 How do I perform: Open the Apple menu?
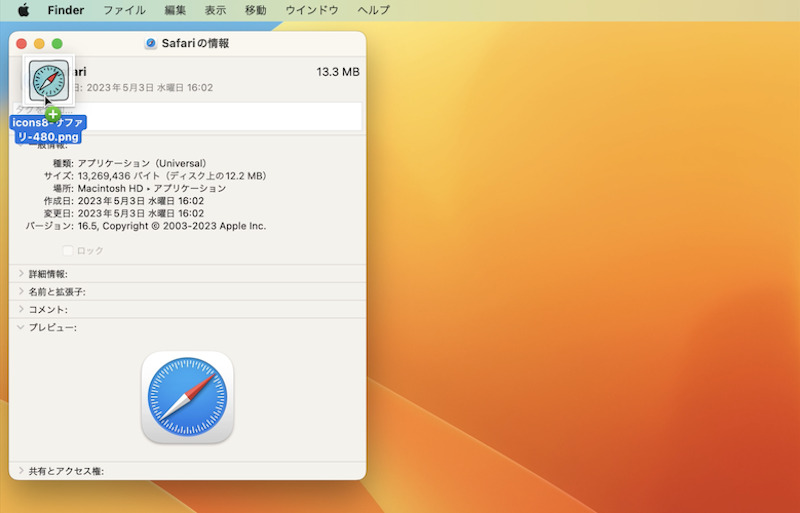(23, 10)
